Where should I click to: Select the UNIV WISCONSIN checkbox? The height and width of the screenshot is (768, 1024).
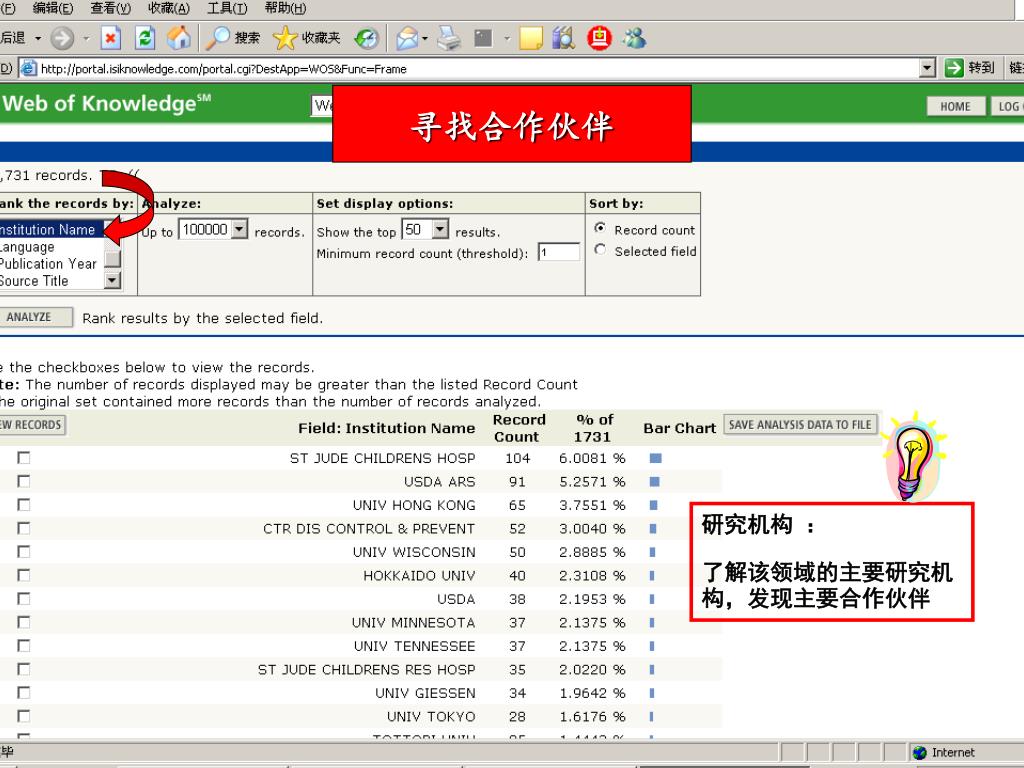point(24,552)
